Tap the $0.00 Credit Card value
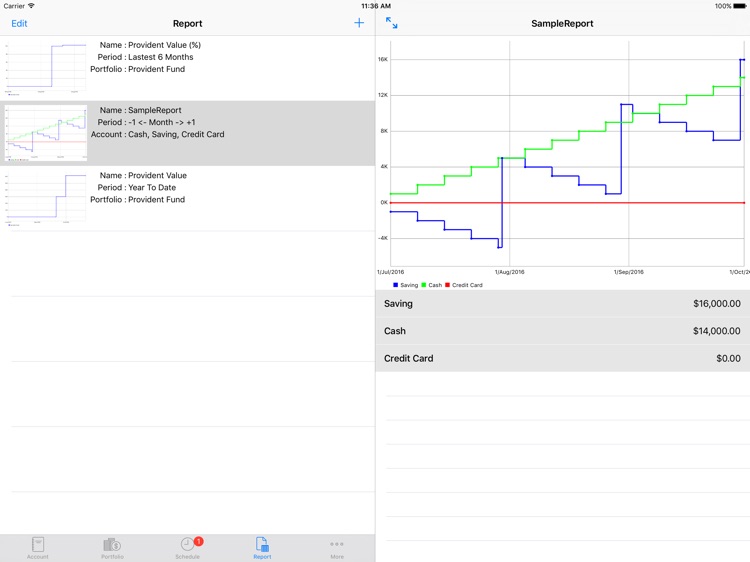 pyautogui.click(x=728, y=358)
